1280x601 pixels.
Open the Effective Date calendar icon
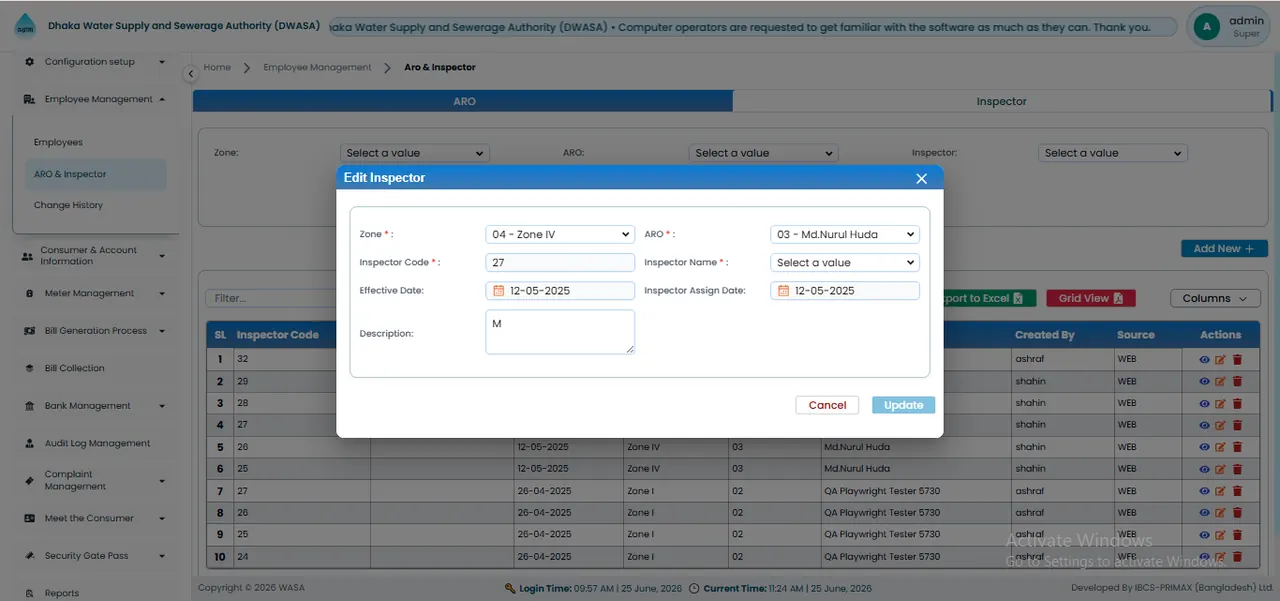pyautogui.click(x=499, y=291)
